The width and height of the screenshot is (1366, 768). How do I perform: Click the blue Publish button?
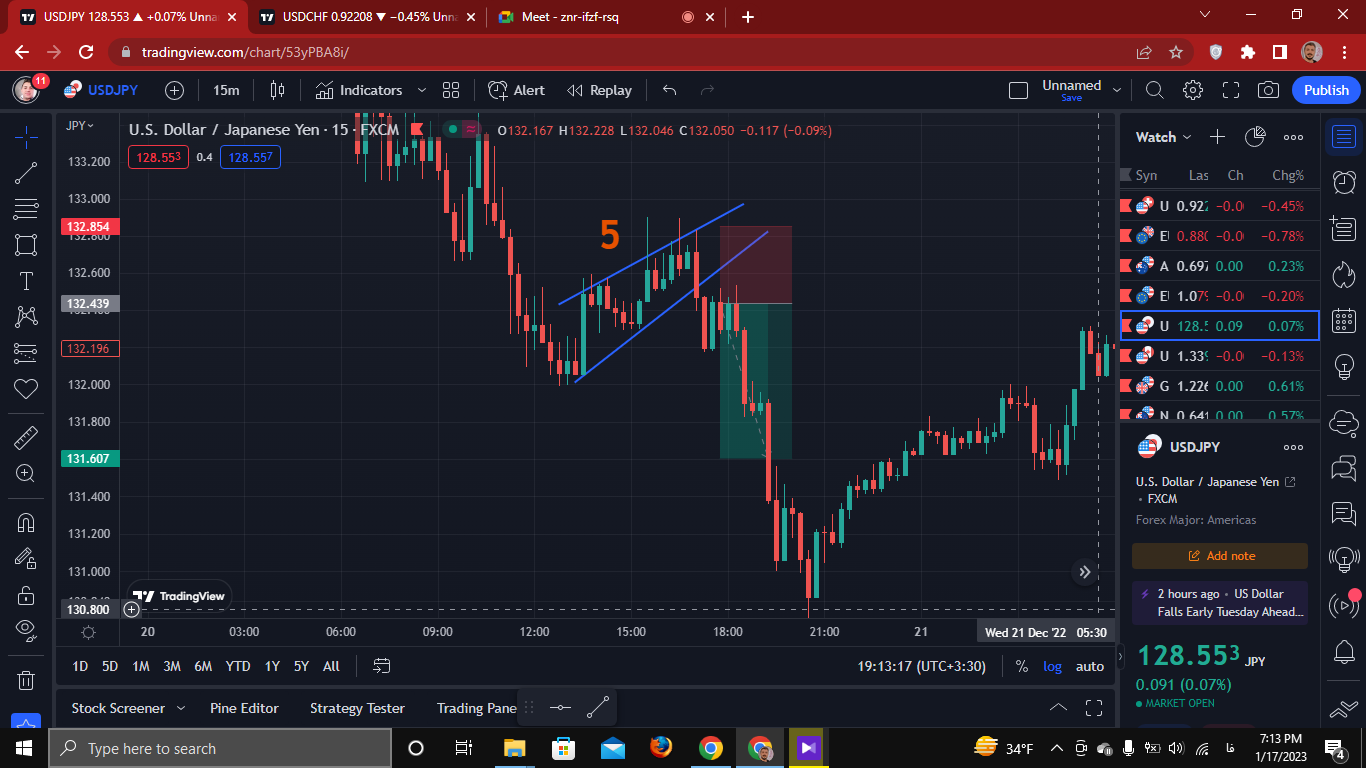[1326, 90]
